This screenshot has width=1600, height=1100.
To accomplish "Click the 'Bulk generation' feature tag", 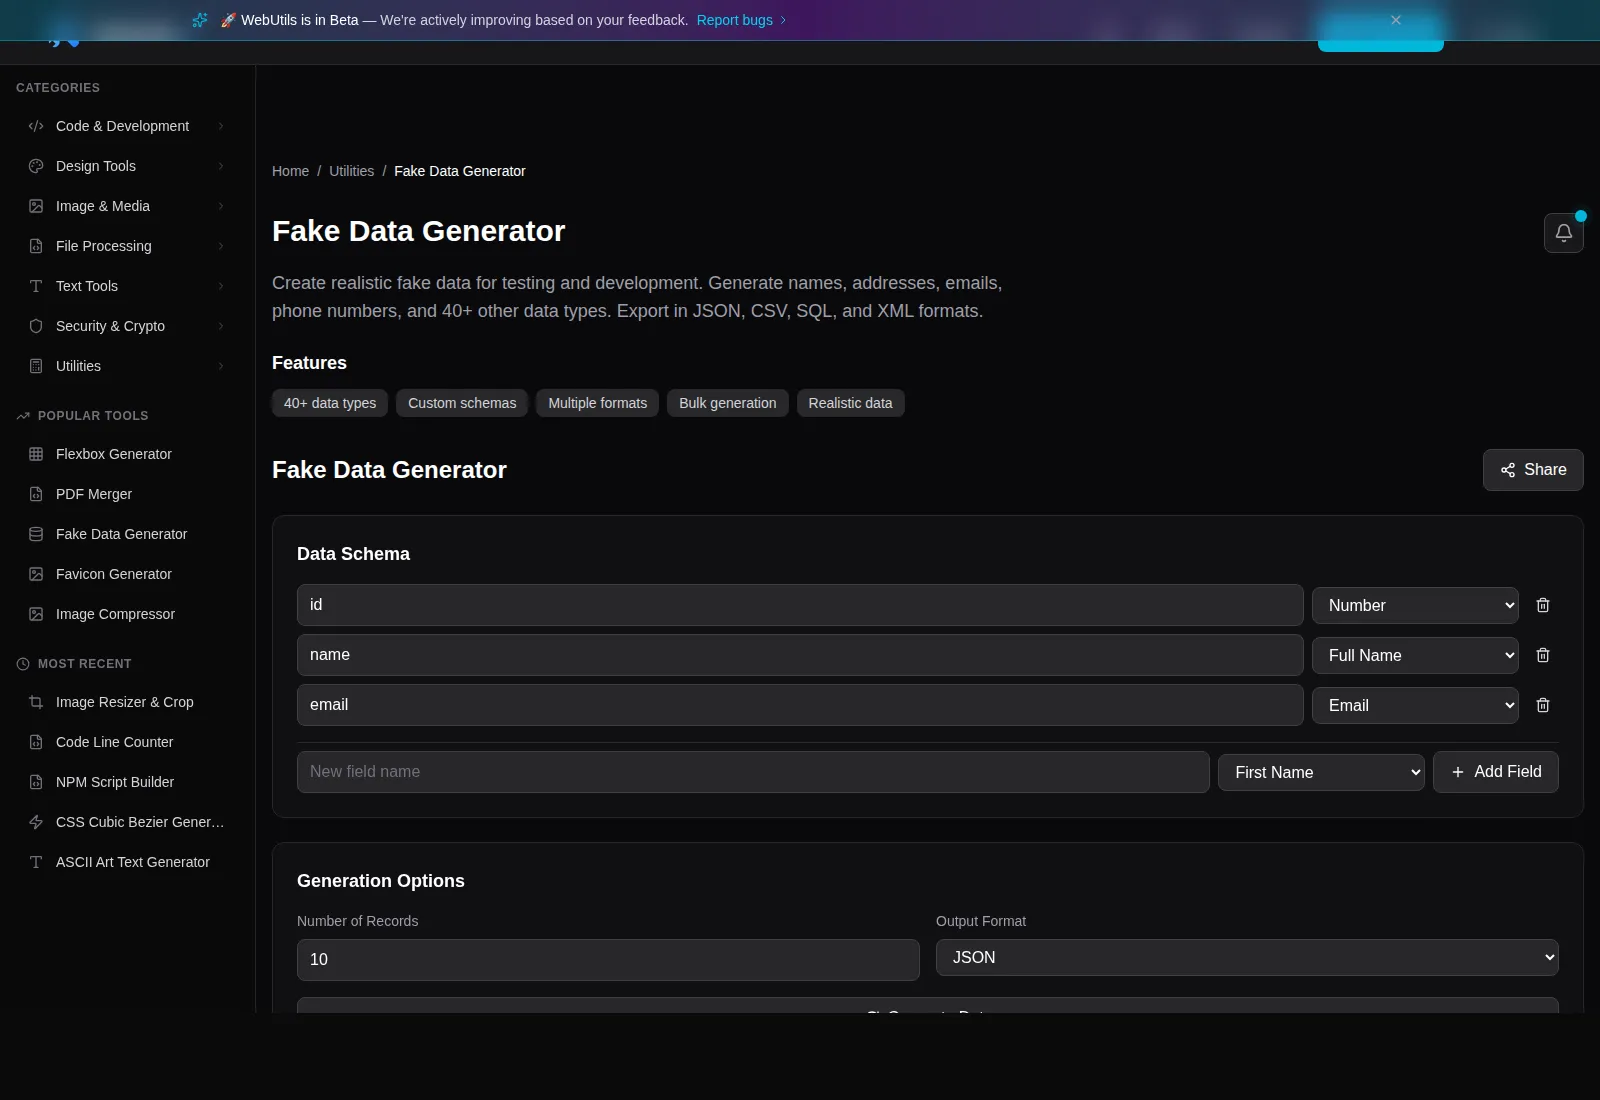I will tap(727, 403).
